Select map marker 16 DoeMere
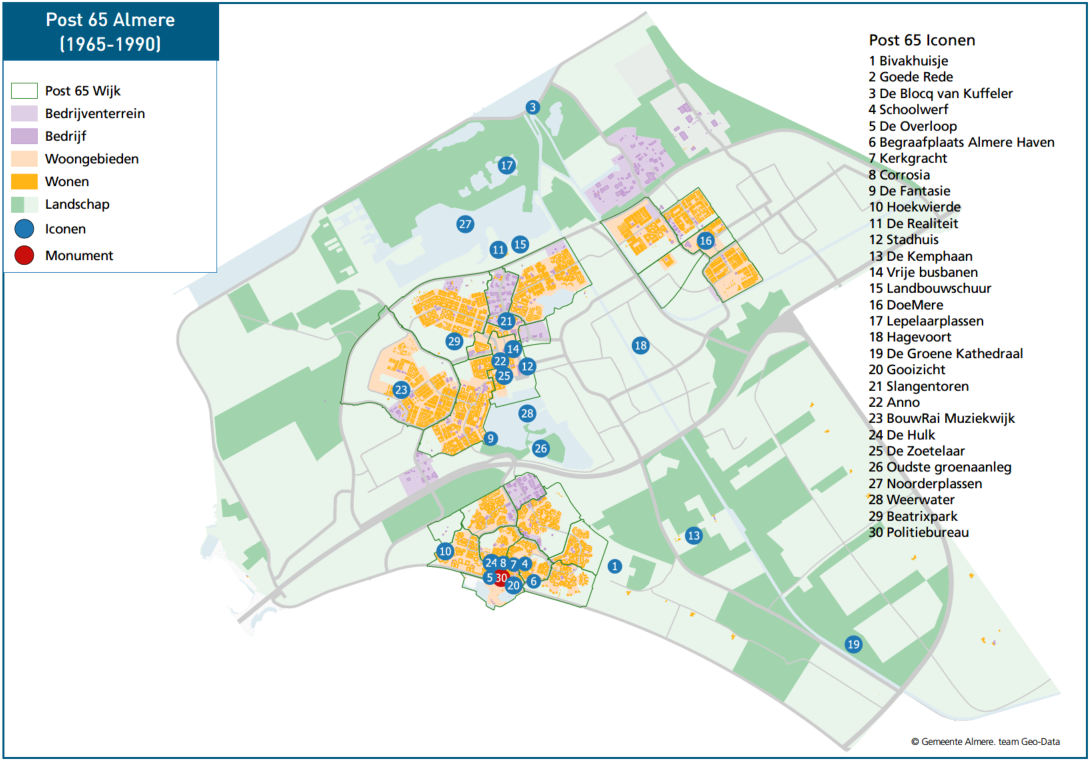 (706, 241)
